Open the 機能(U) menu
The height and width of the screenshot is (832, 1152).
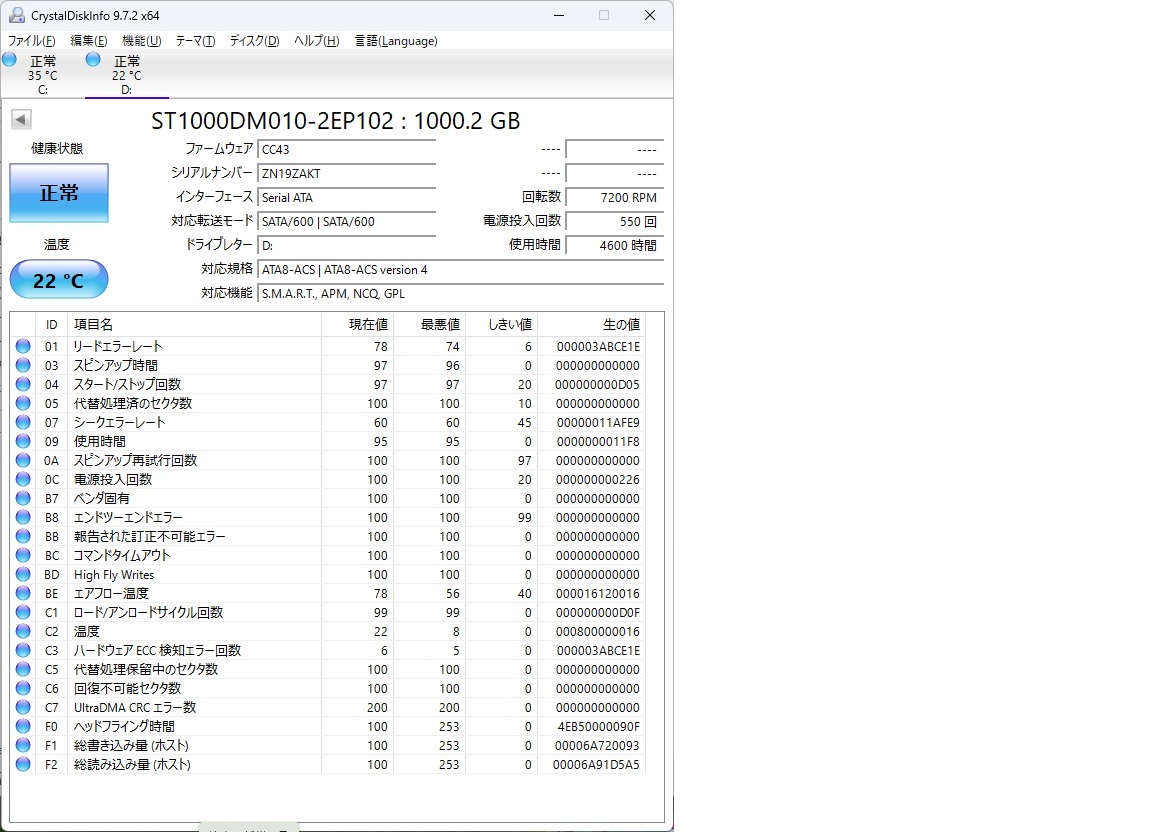[x=141, y=40]
